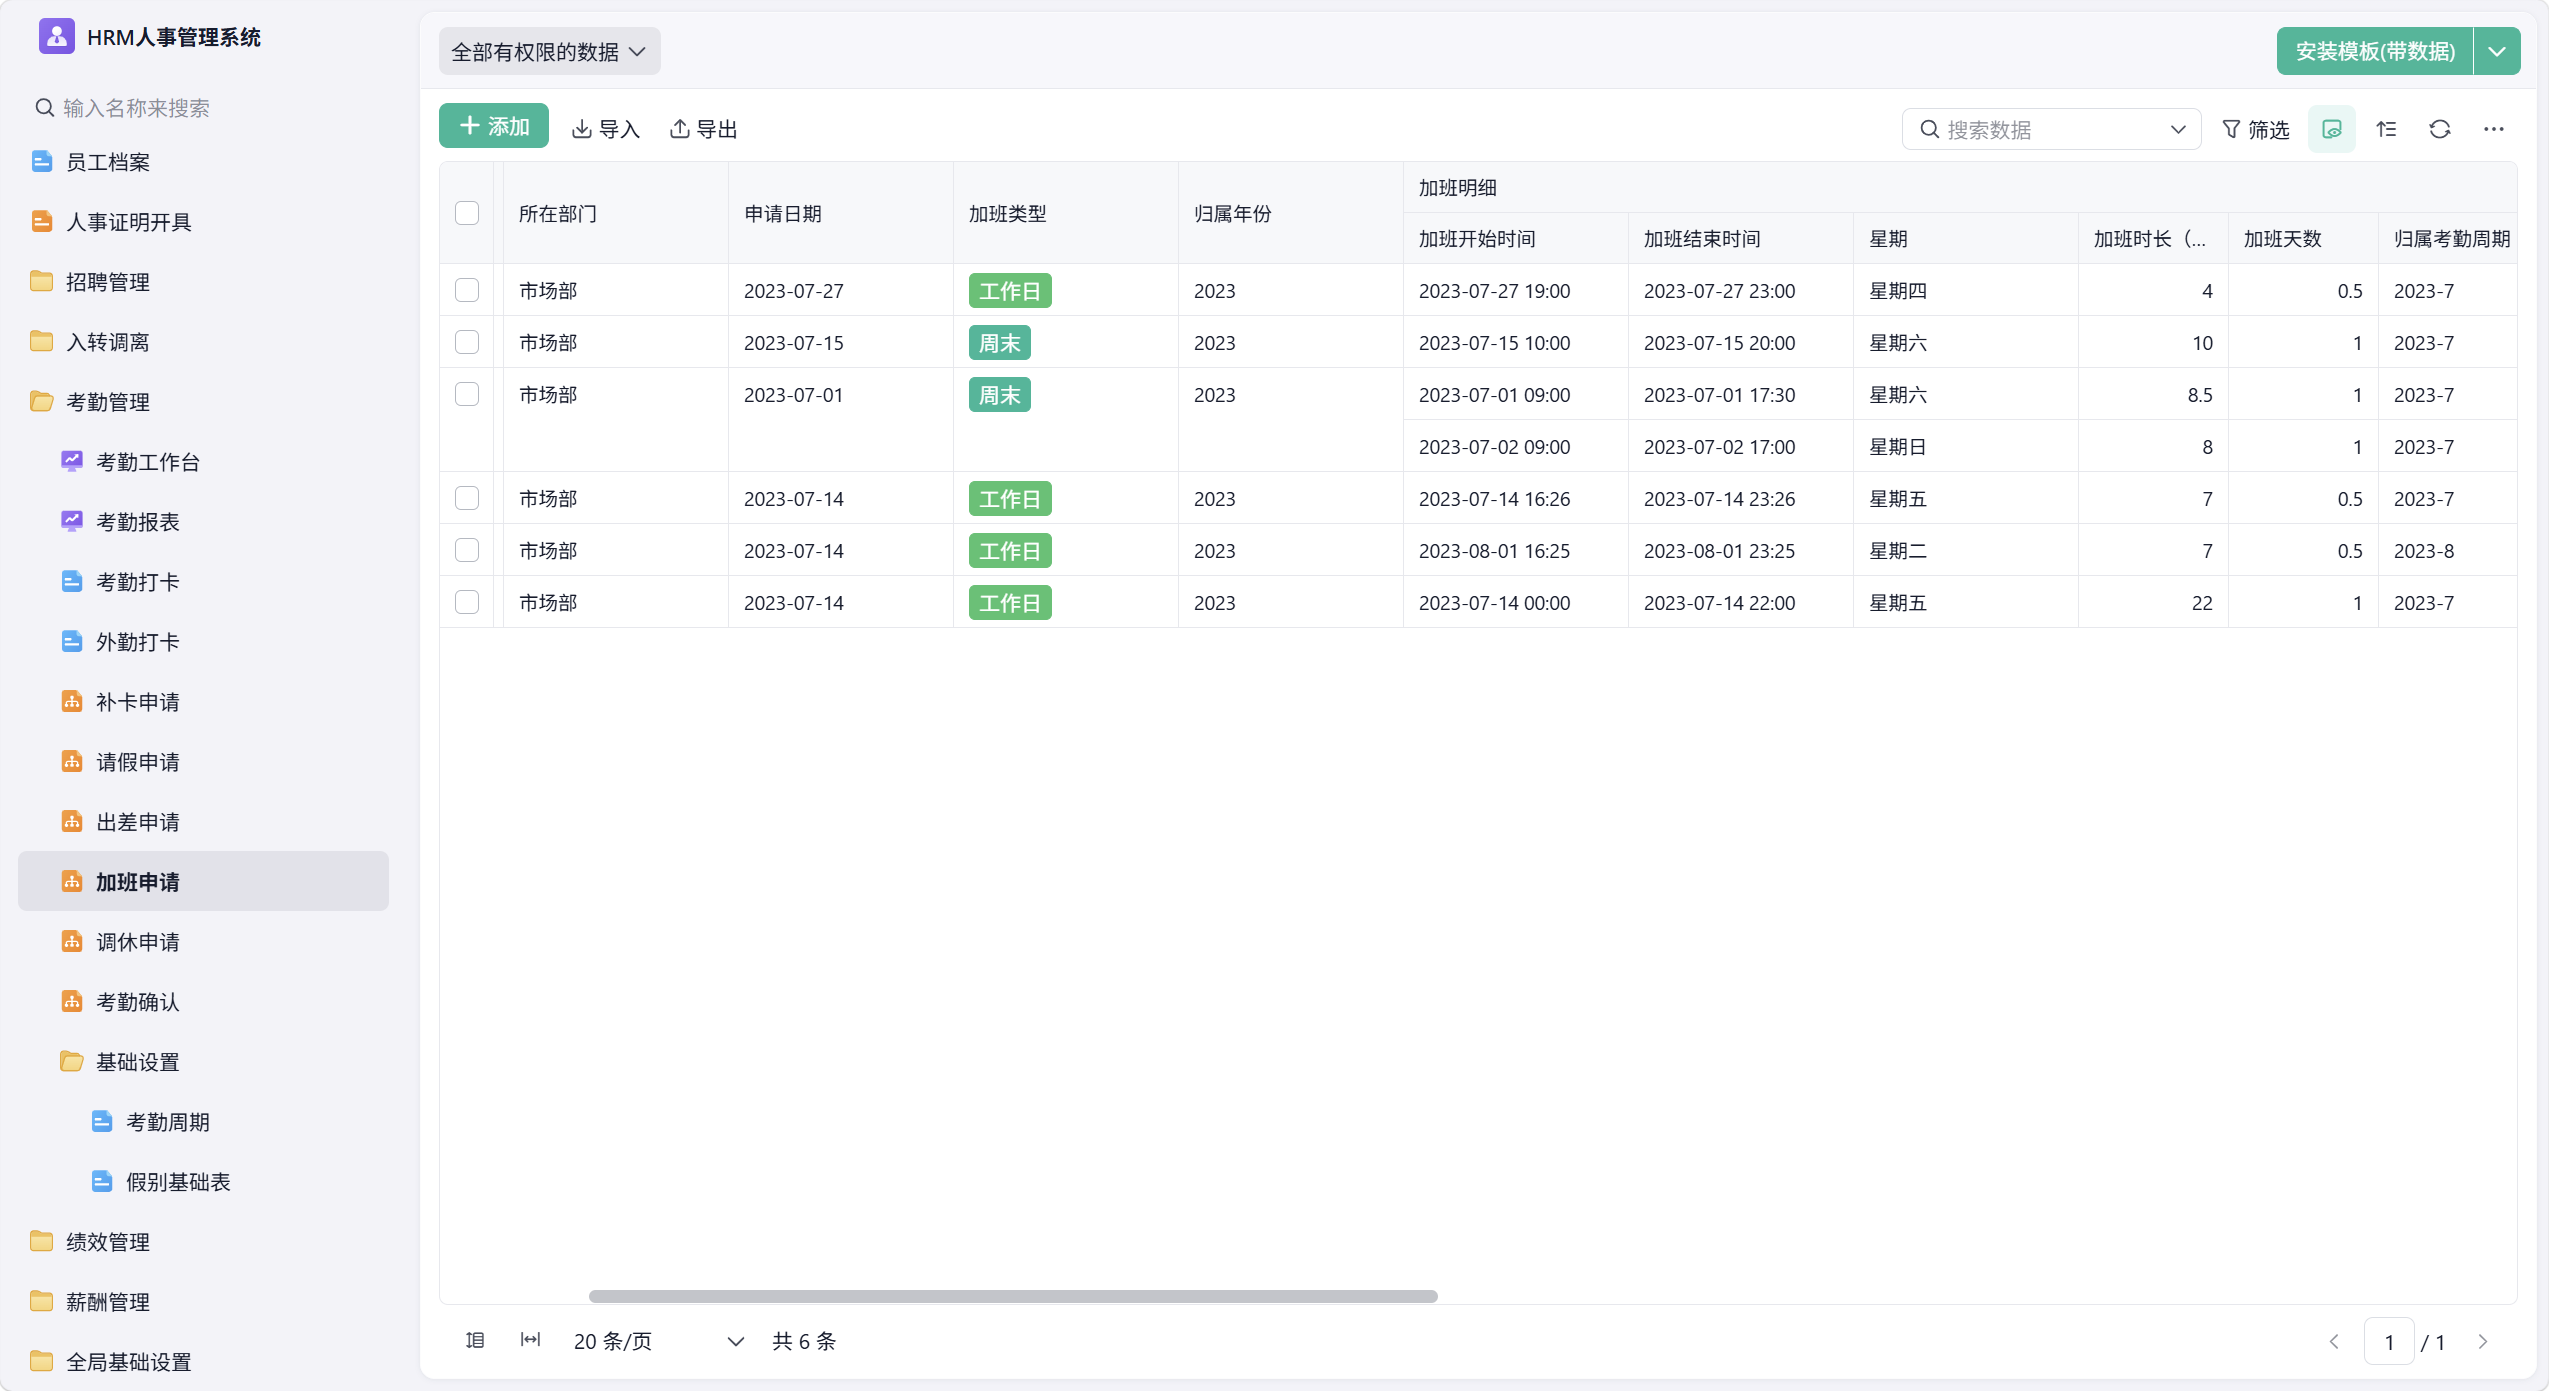Click the 申请日期 column header
The width and height of the screenshot is (2549, 1391).
[x=840, y=213]
